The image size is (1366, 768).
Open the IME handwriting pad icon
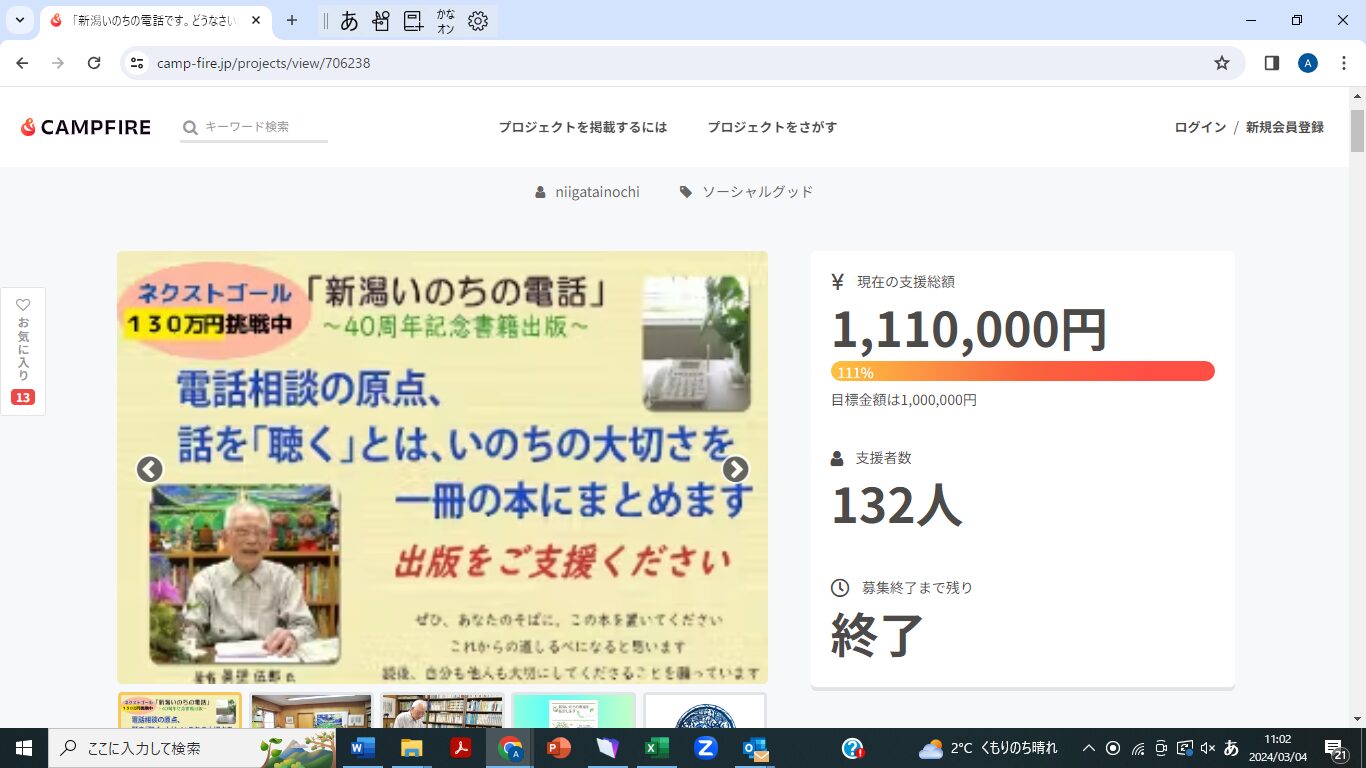pyautogui.click(x=381, y=20)
